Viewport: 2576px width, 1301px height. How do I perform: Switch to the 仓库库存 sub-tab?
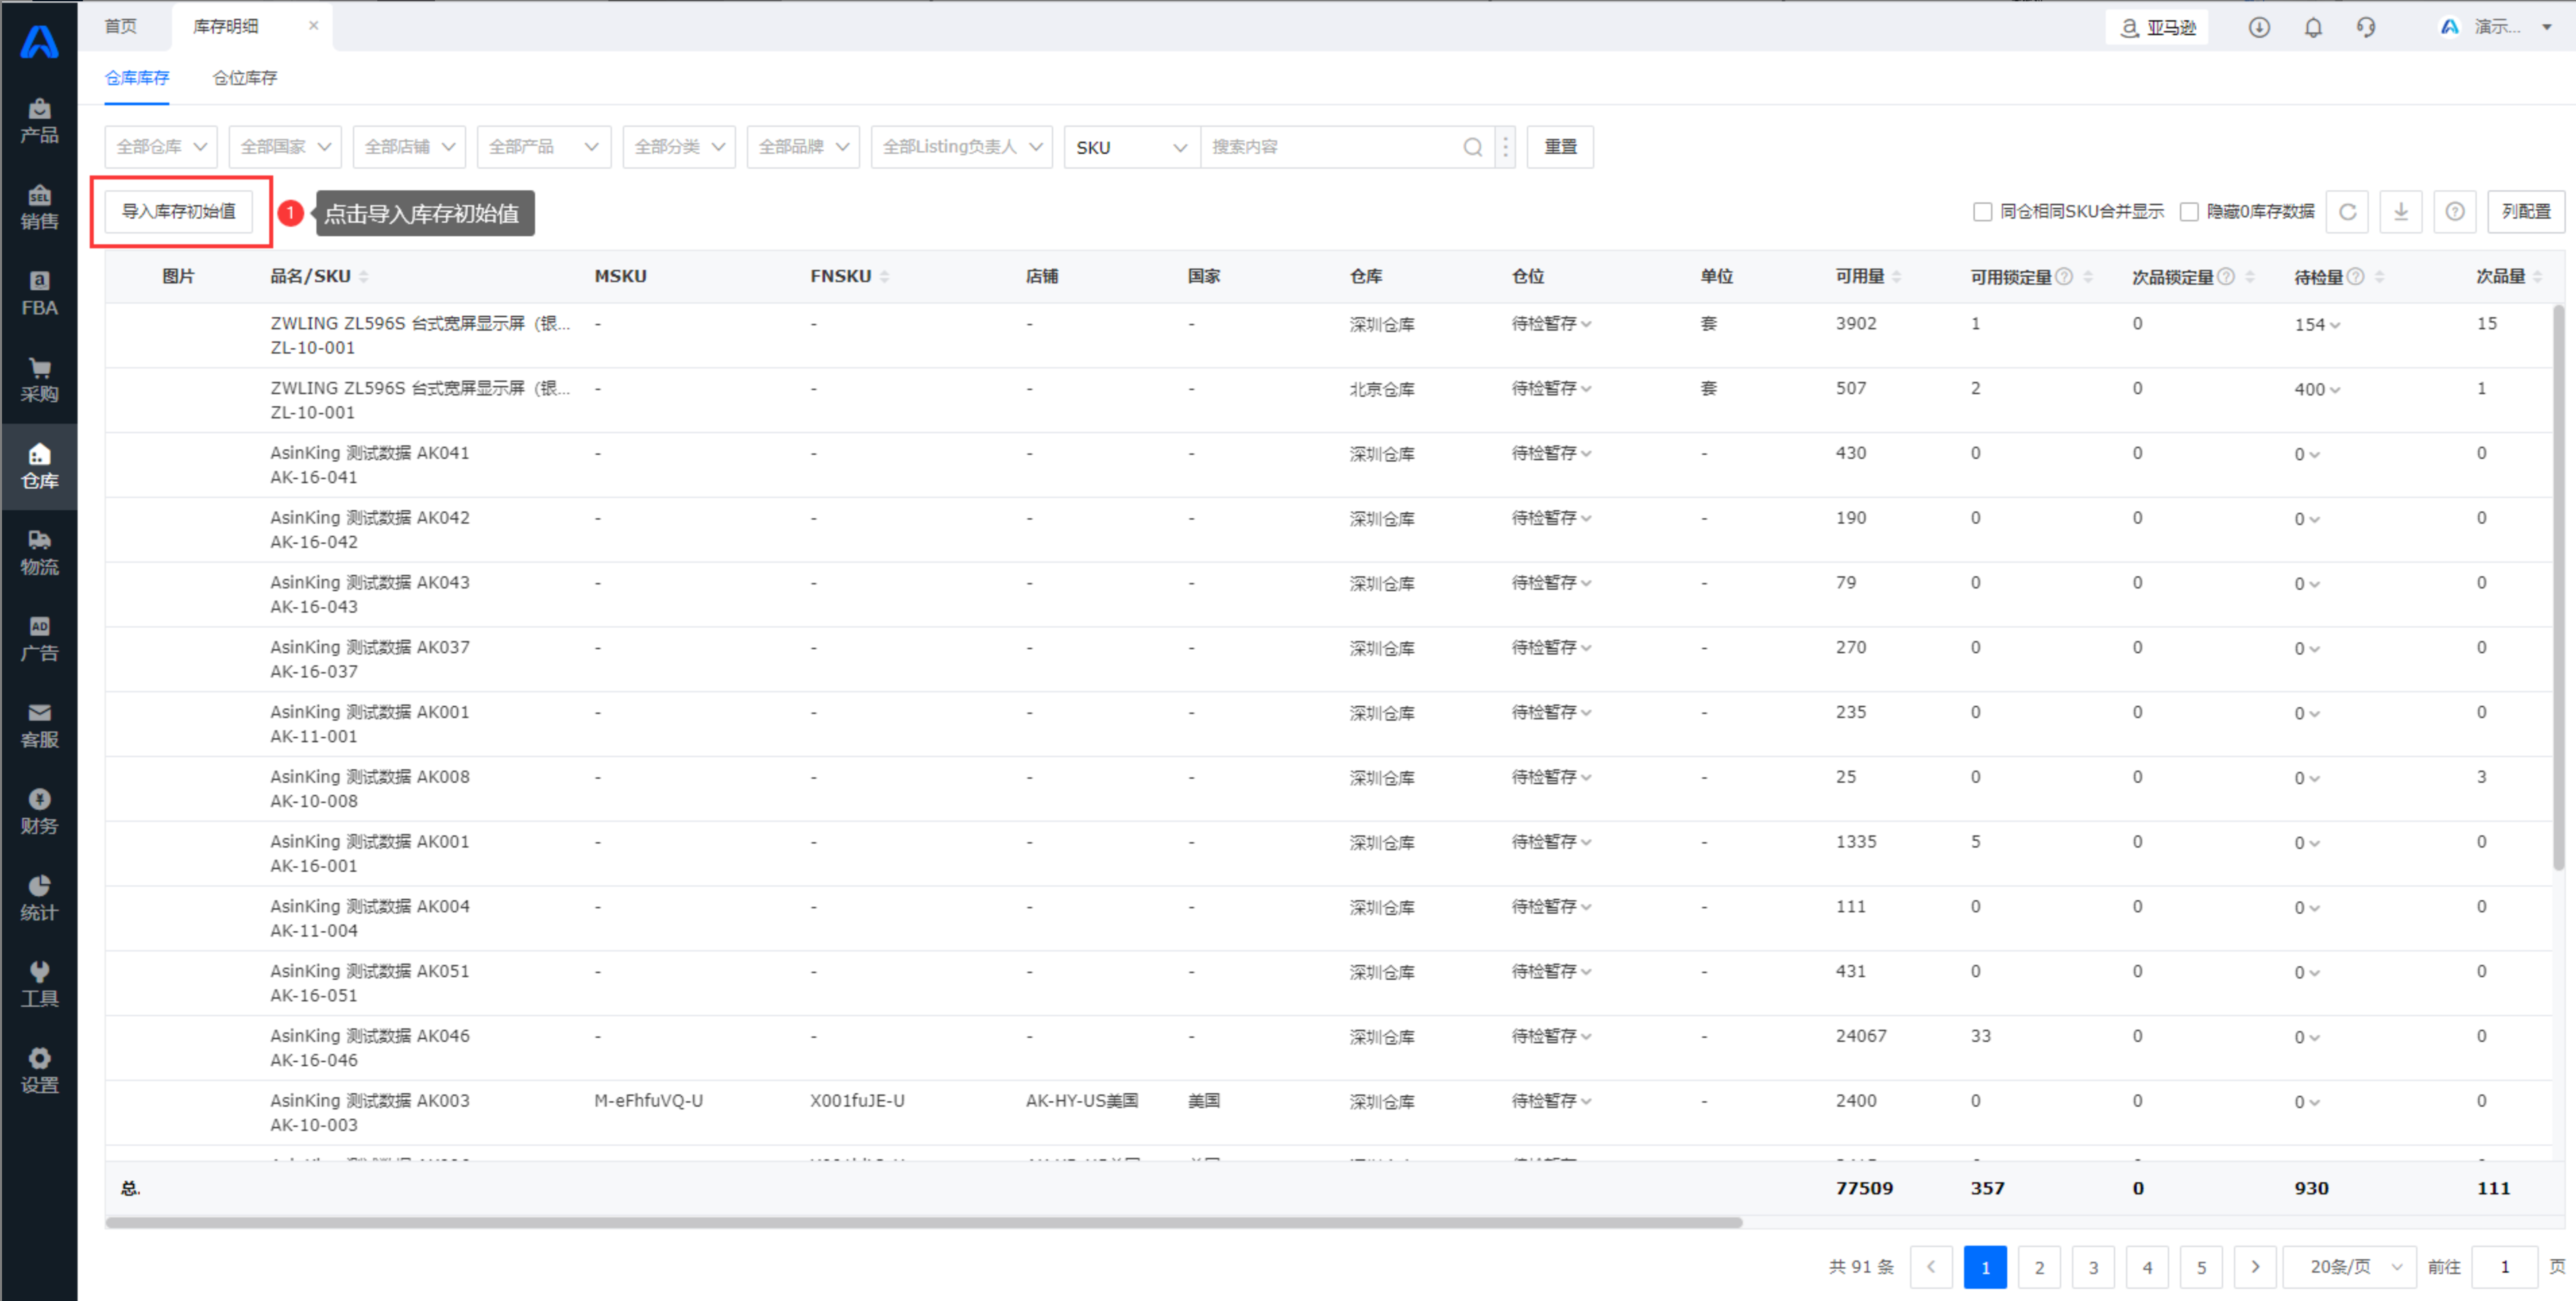[137, 78]
